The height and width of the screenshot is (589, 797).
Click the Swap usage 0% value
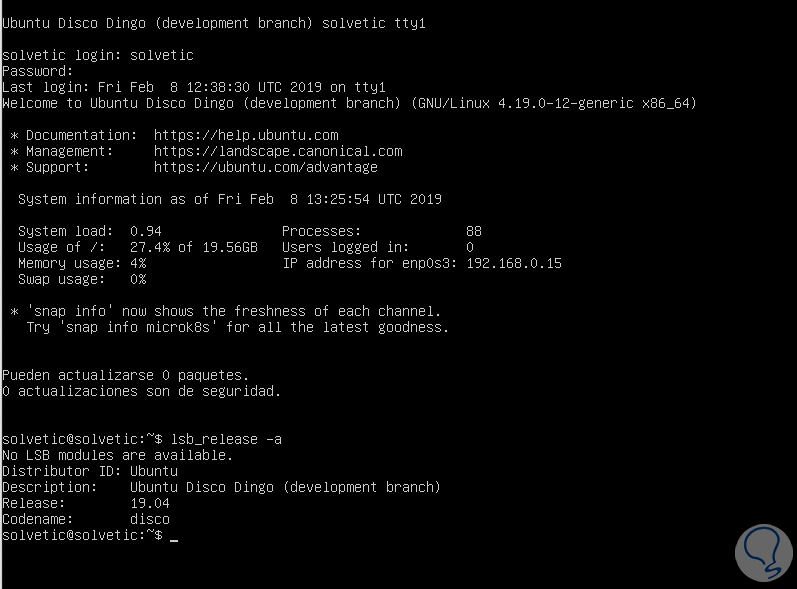tap(138, 279)
